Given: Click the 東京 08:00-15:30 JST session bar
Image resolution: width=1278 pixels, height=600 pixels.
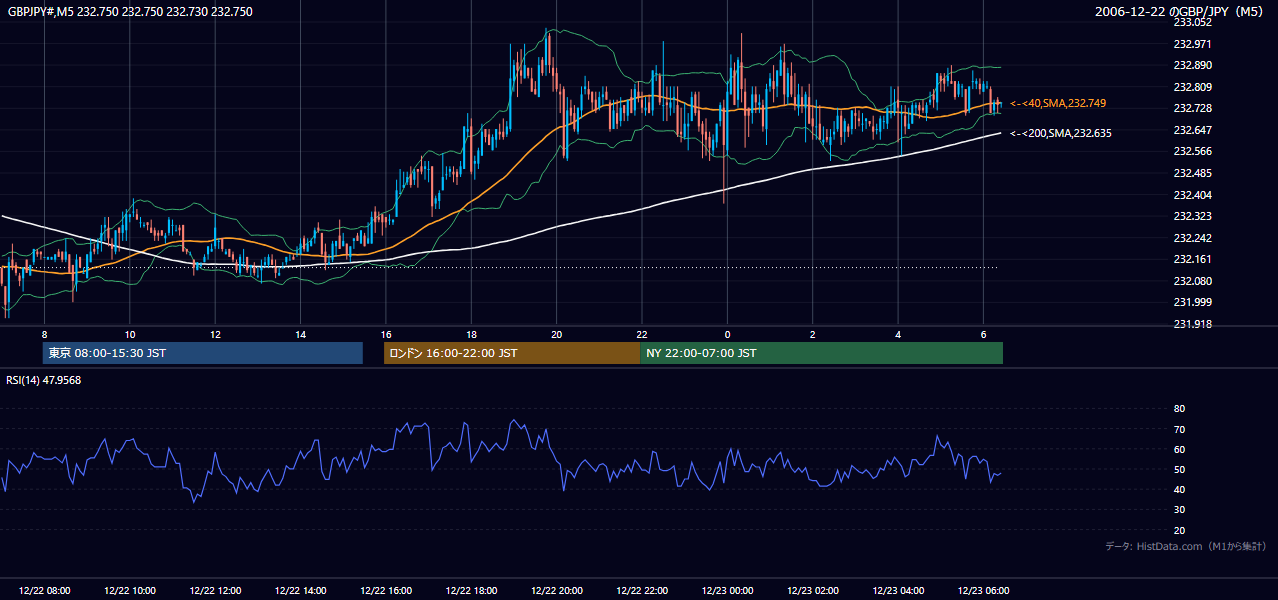Looking at the screenshot, I should coord(203,353).
